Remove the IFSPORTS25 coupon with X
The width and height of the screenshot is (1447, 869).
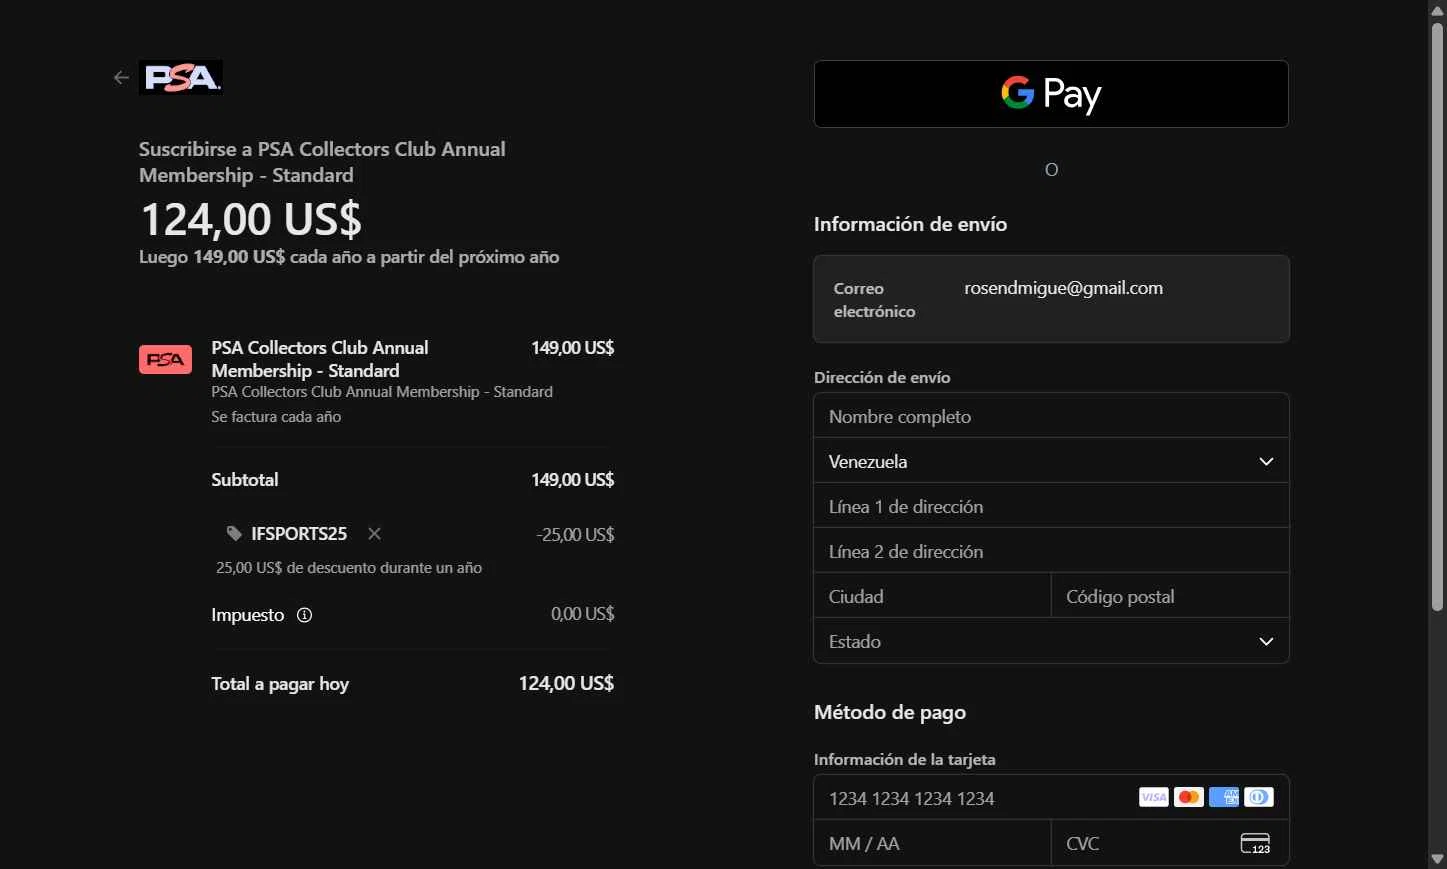pos(374,534)
